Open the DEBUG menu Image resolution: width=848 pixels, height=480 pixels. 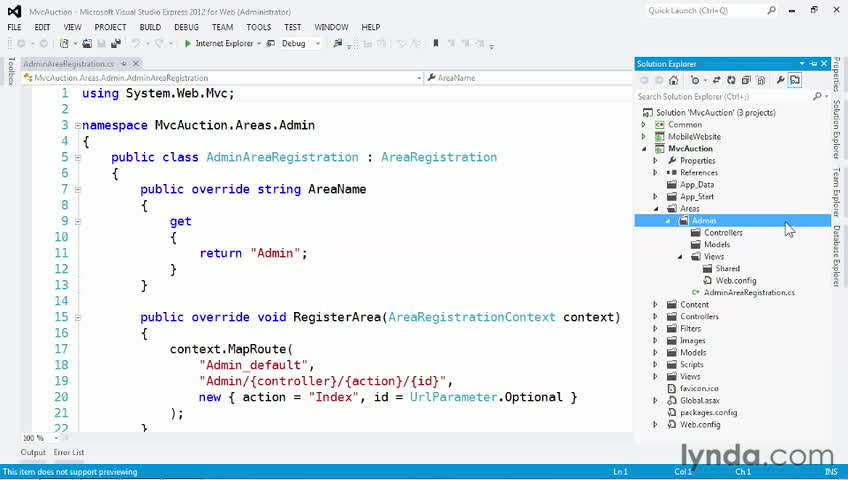pyautogui.click(x=187, y=27)
